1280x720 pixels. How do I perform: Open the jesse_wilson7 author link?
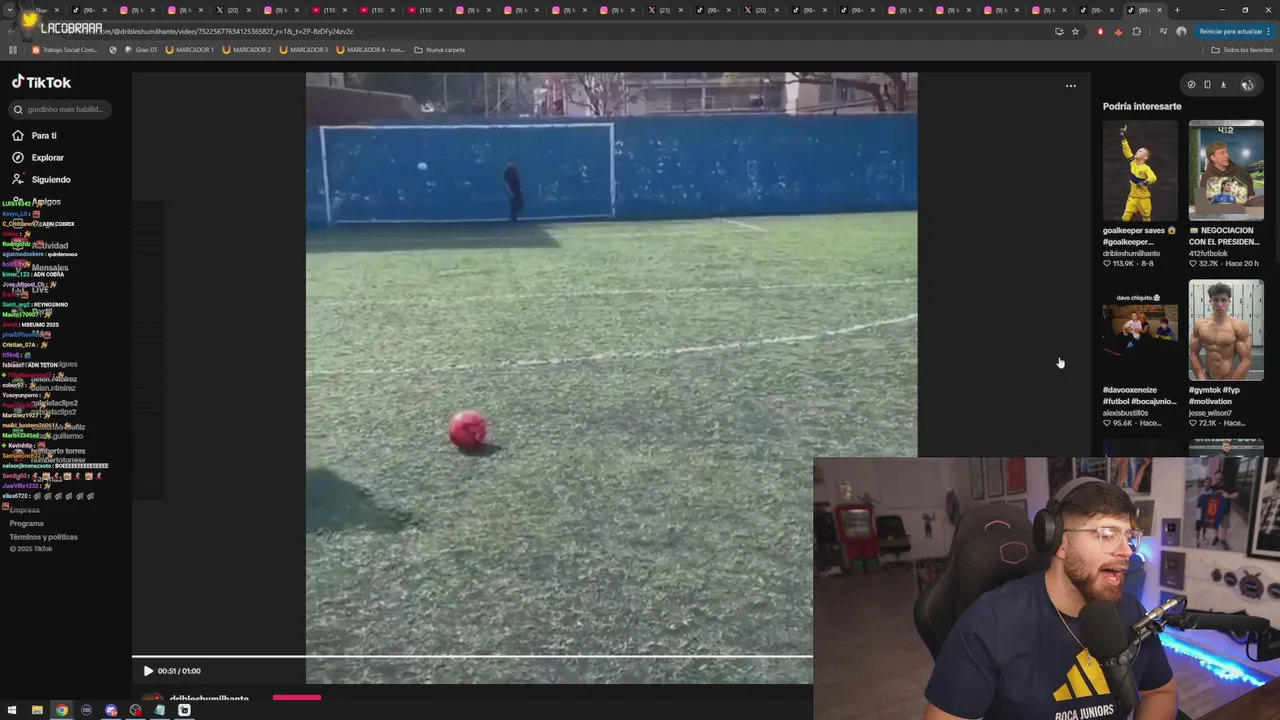click(x=1210, y=413)
